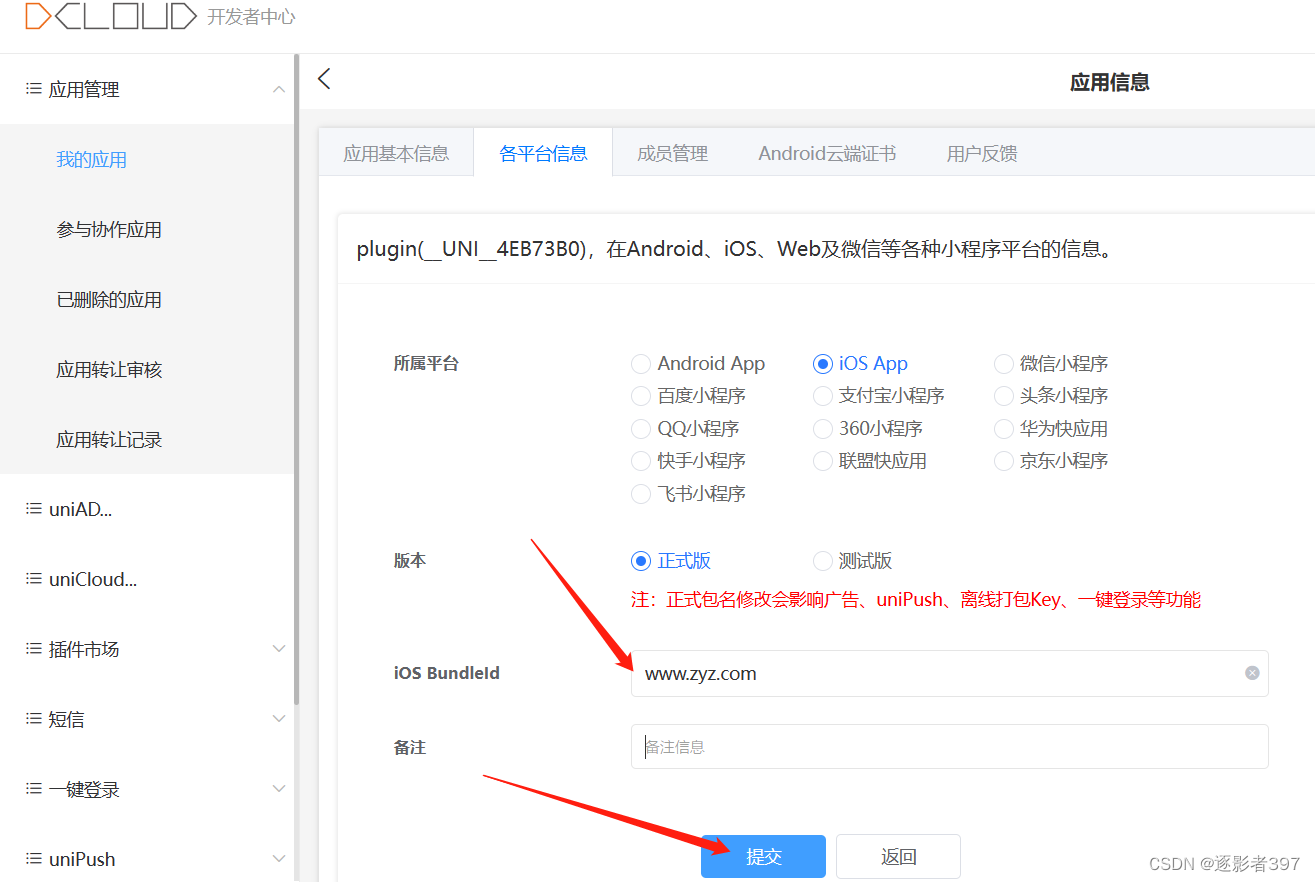
Task: Click the uniAD list icon
Action: [33, 509]
